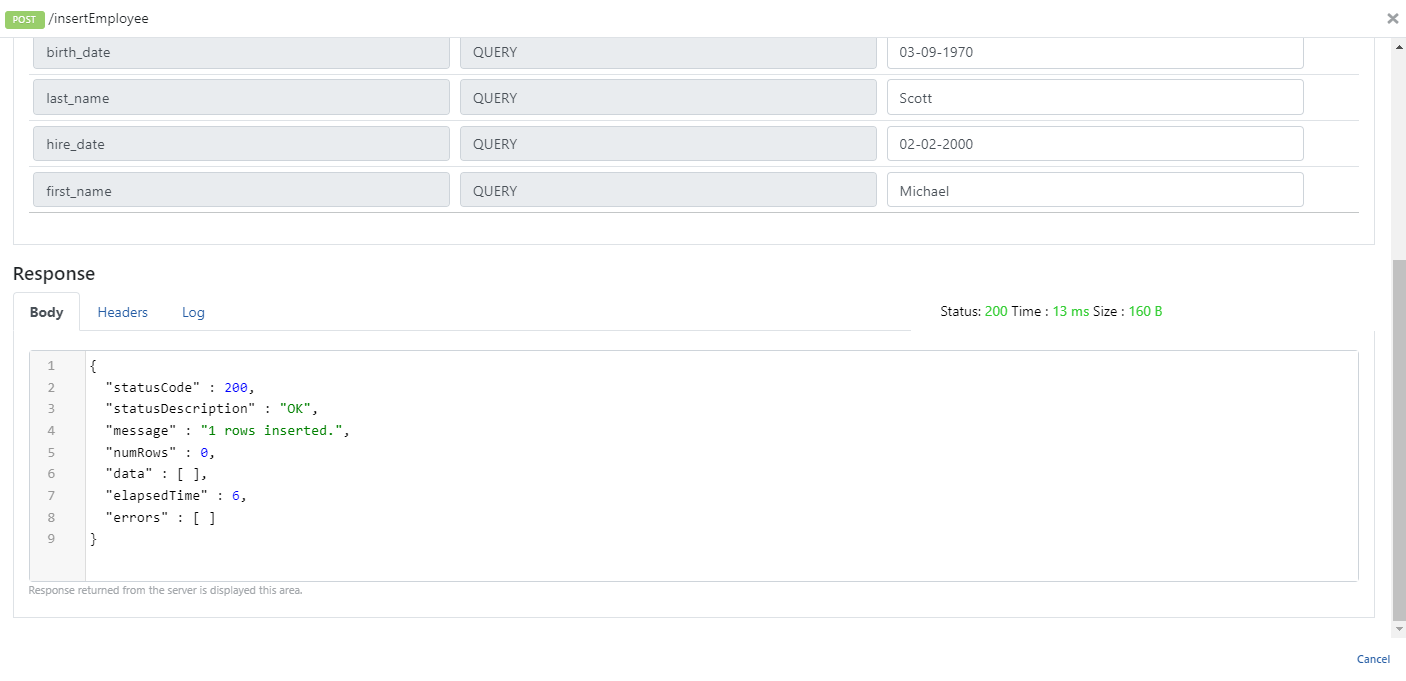
Task: Click the first_name parameter name box
Action: [241, 190]
